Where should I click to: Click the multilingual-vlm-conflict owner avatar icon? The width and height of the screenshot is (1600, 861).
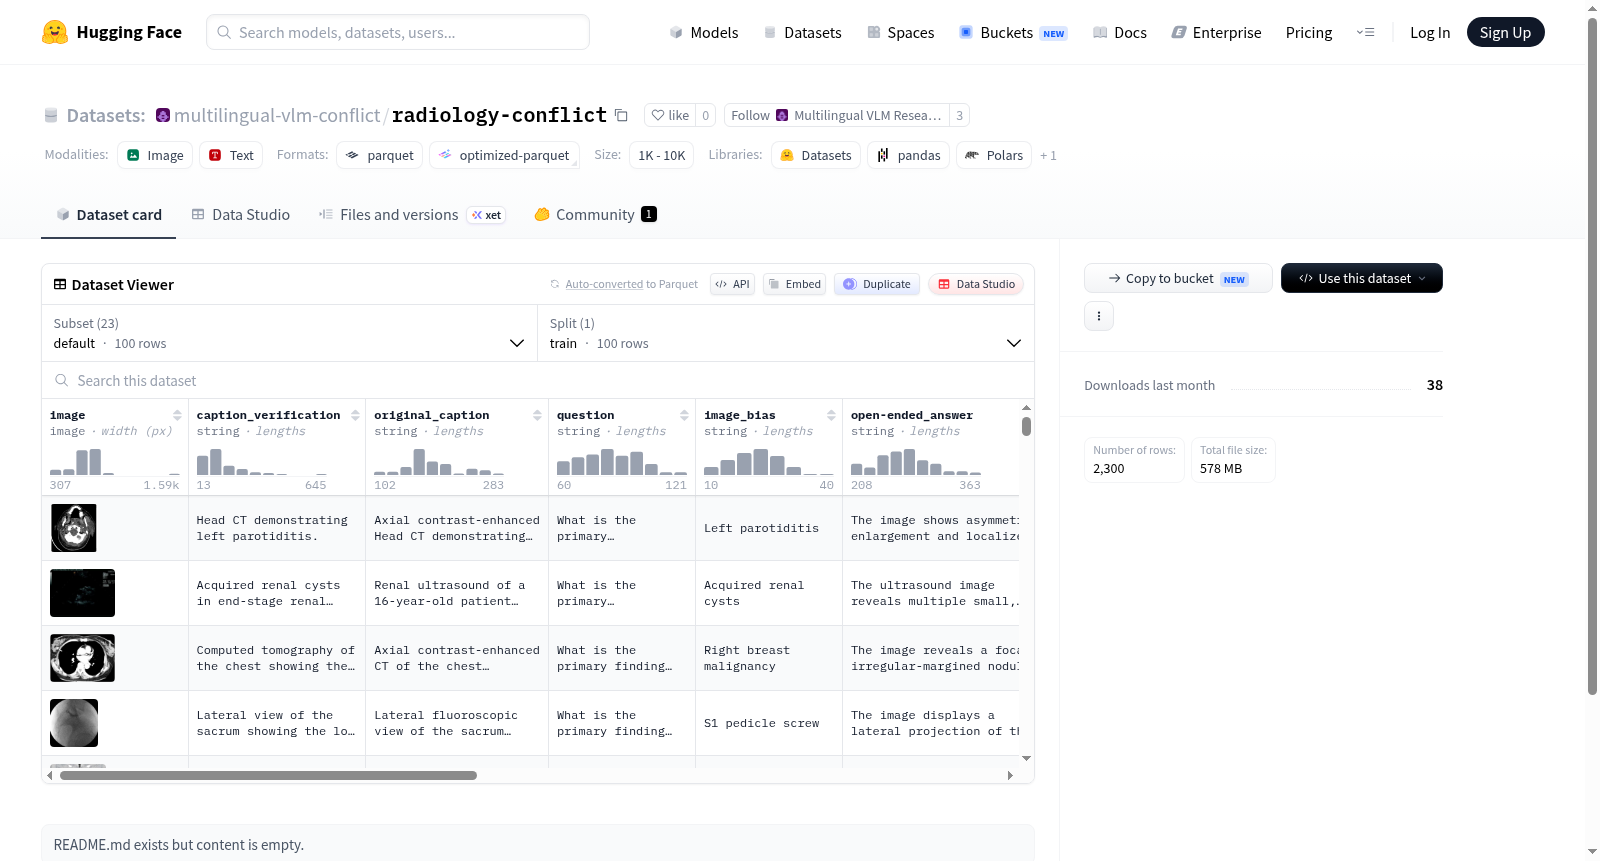pos(163,115)
